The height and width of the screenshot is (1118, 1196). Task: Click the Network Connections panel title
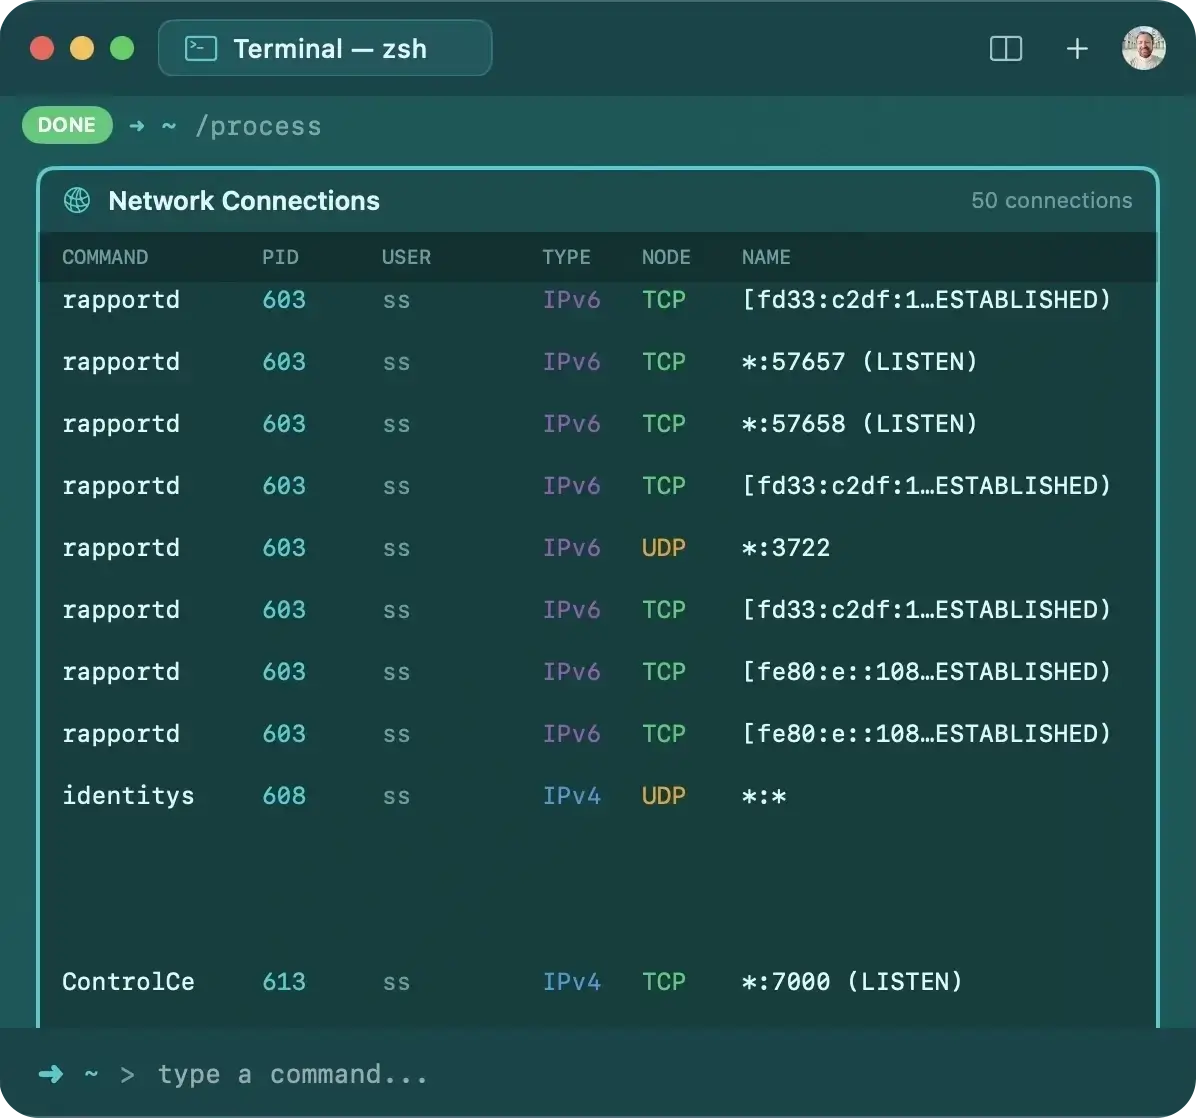click(244, 201)
